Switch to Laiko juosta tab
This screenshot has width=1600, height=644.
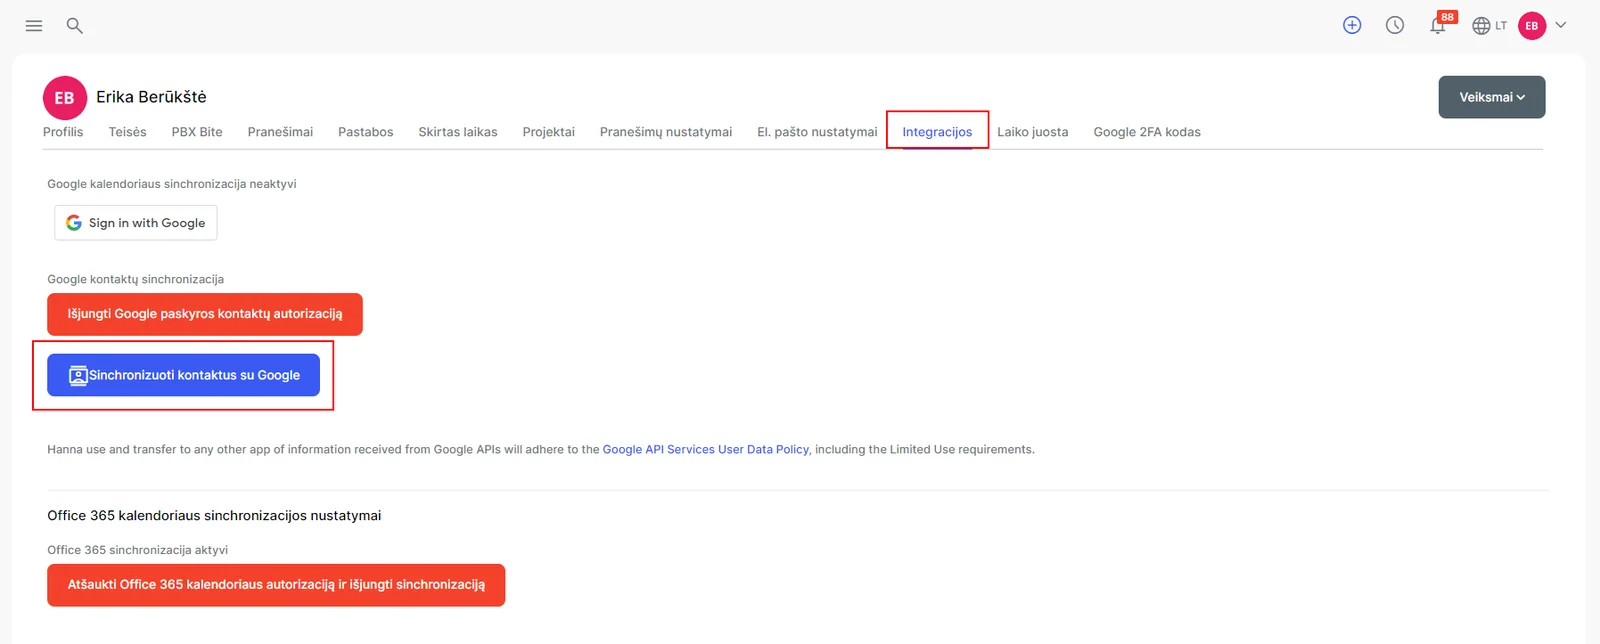click(x=1033, y=132)
